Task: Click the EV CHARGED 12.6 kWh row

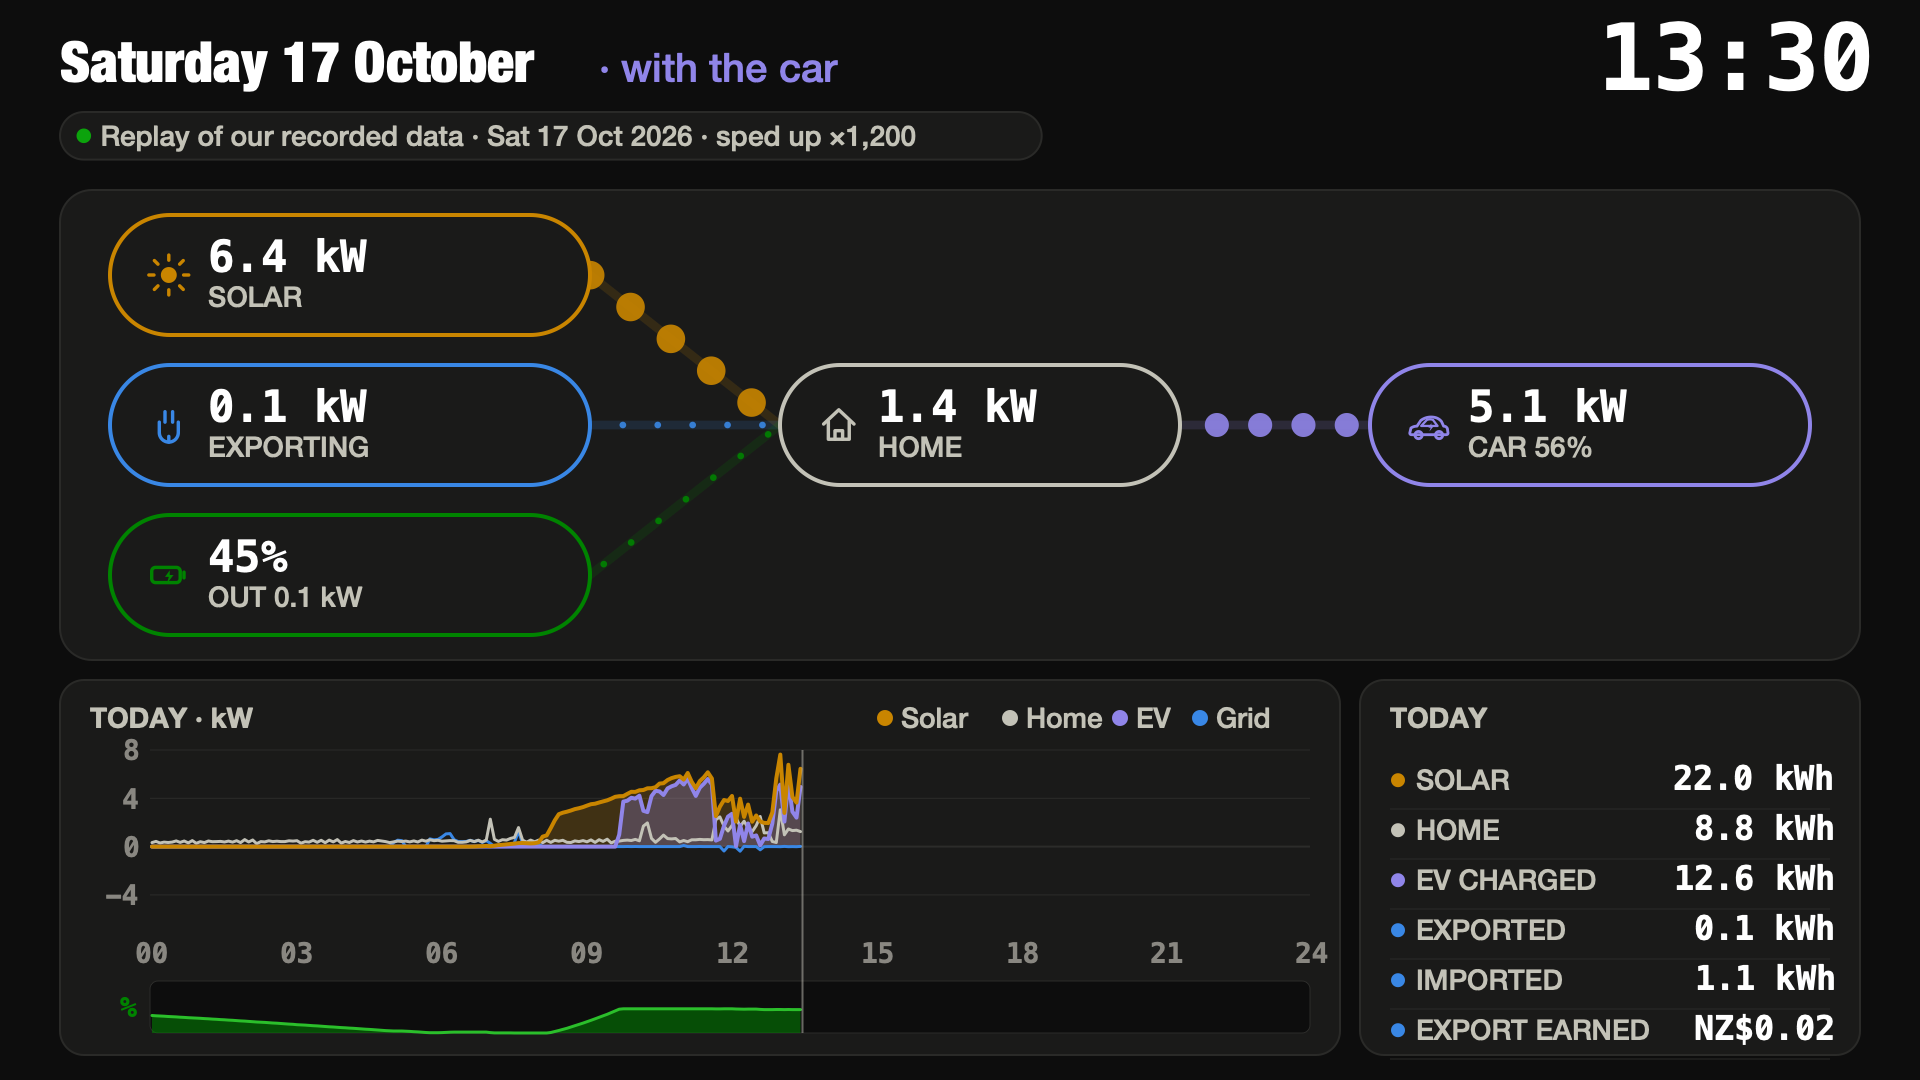Action: pos(1611,880)
